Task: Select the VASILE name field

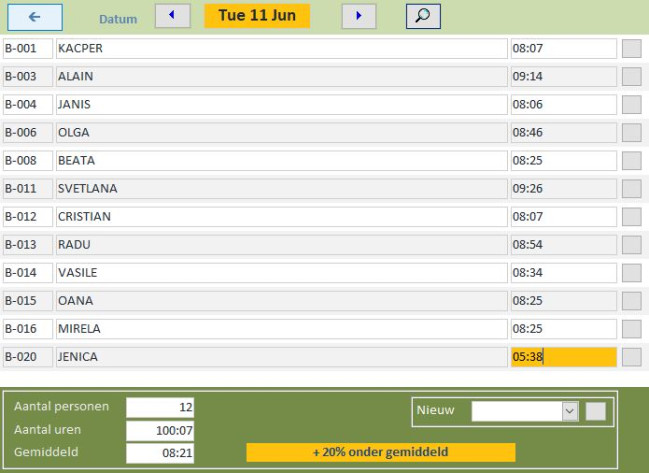Action: click(x=281, y=273)
